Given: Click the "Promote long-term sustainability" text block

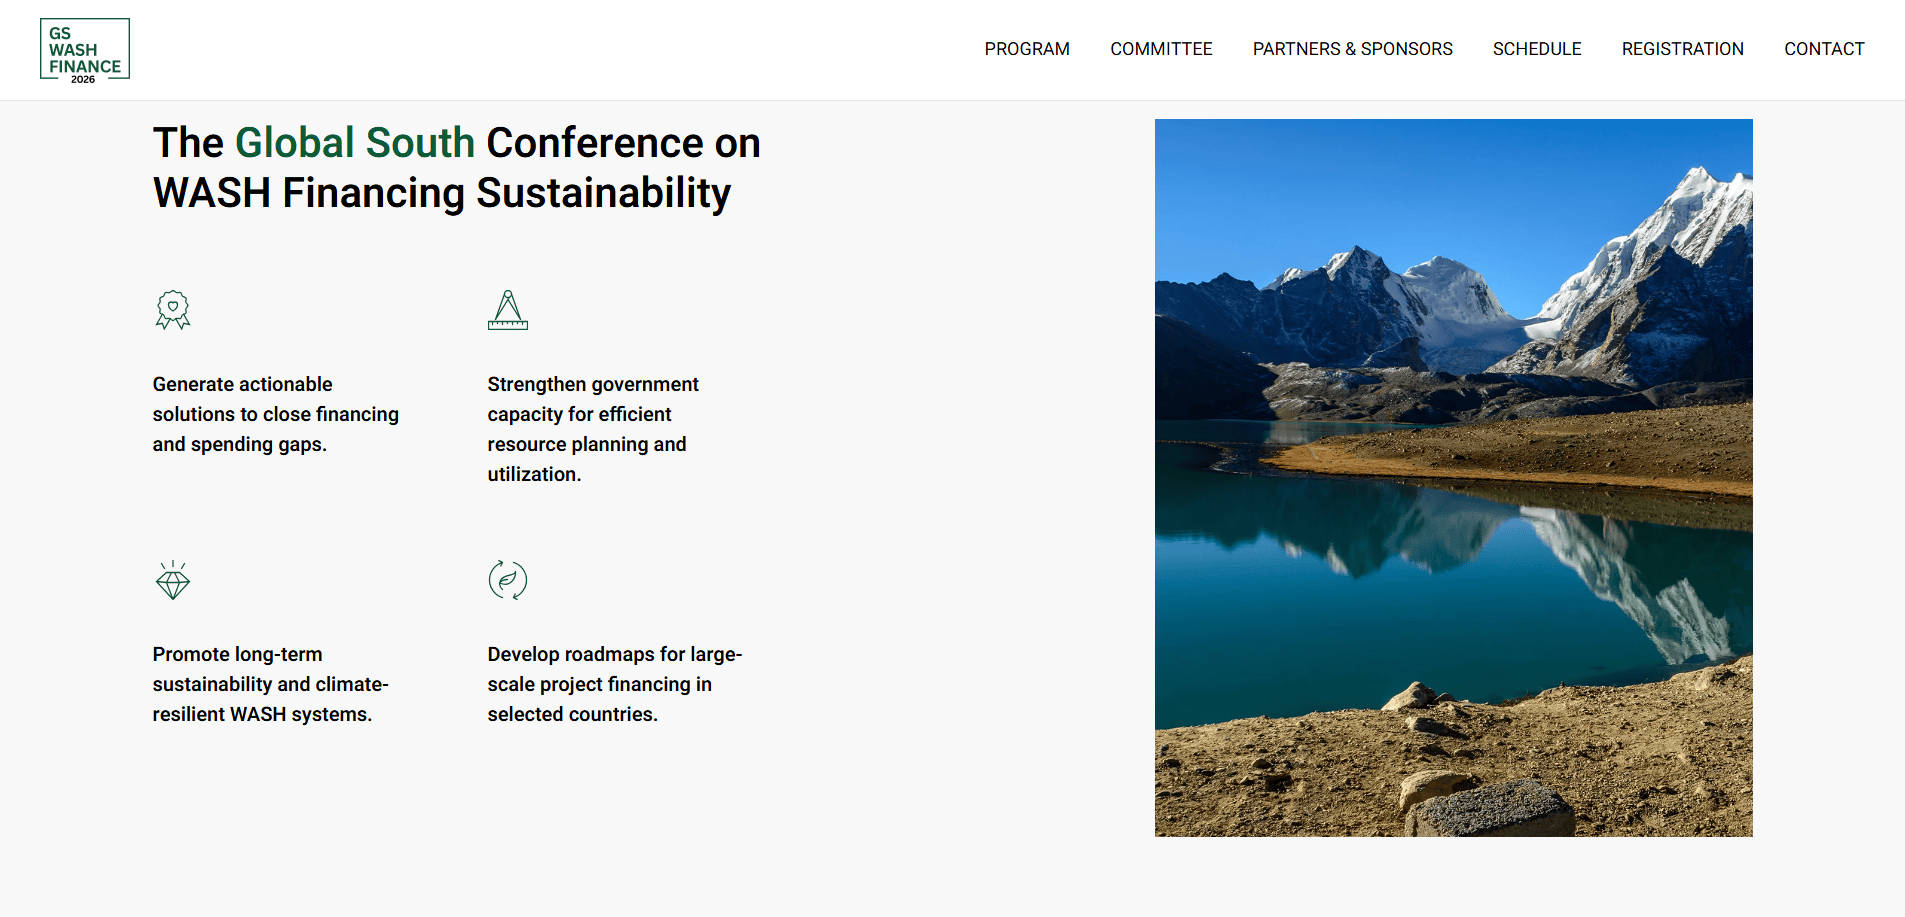Looking at the screenshot, I should coord(270,684).
